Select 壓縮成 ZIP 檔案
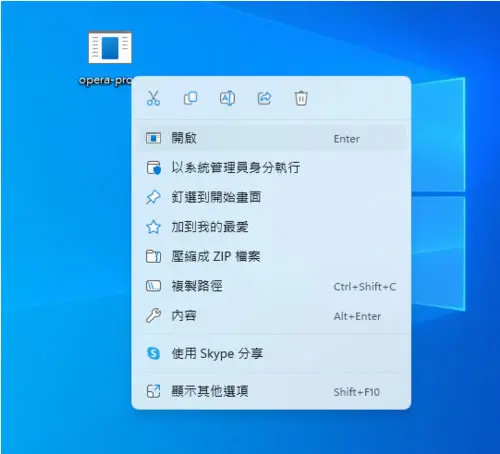The image size is (500, 454). point(271,256)
